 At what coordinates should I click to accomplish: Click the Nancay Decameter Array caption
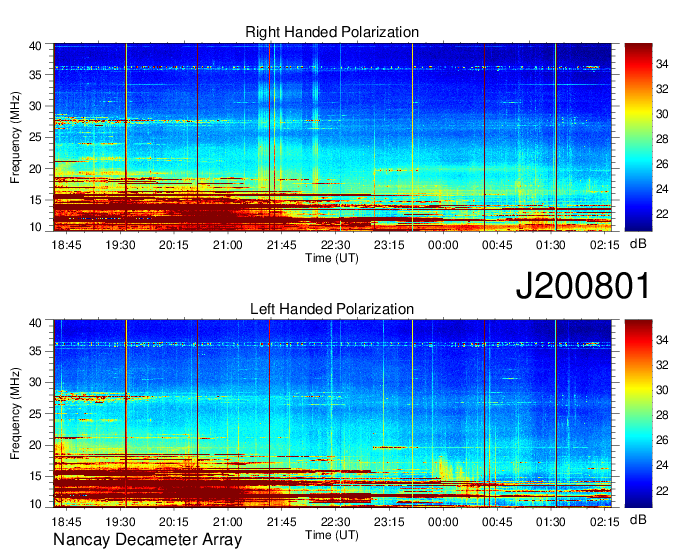(x=147, y=539)
